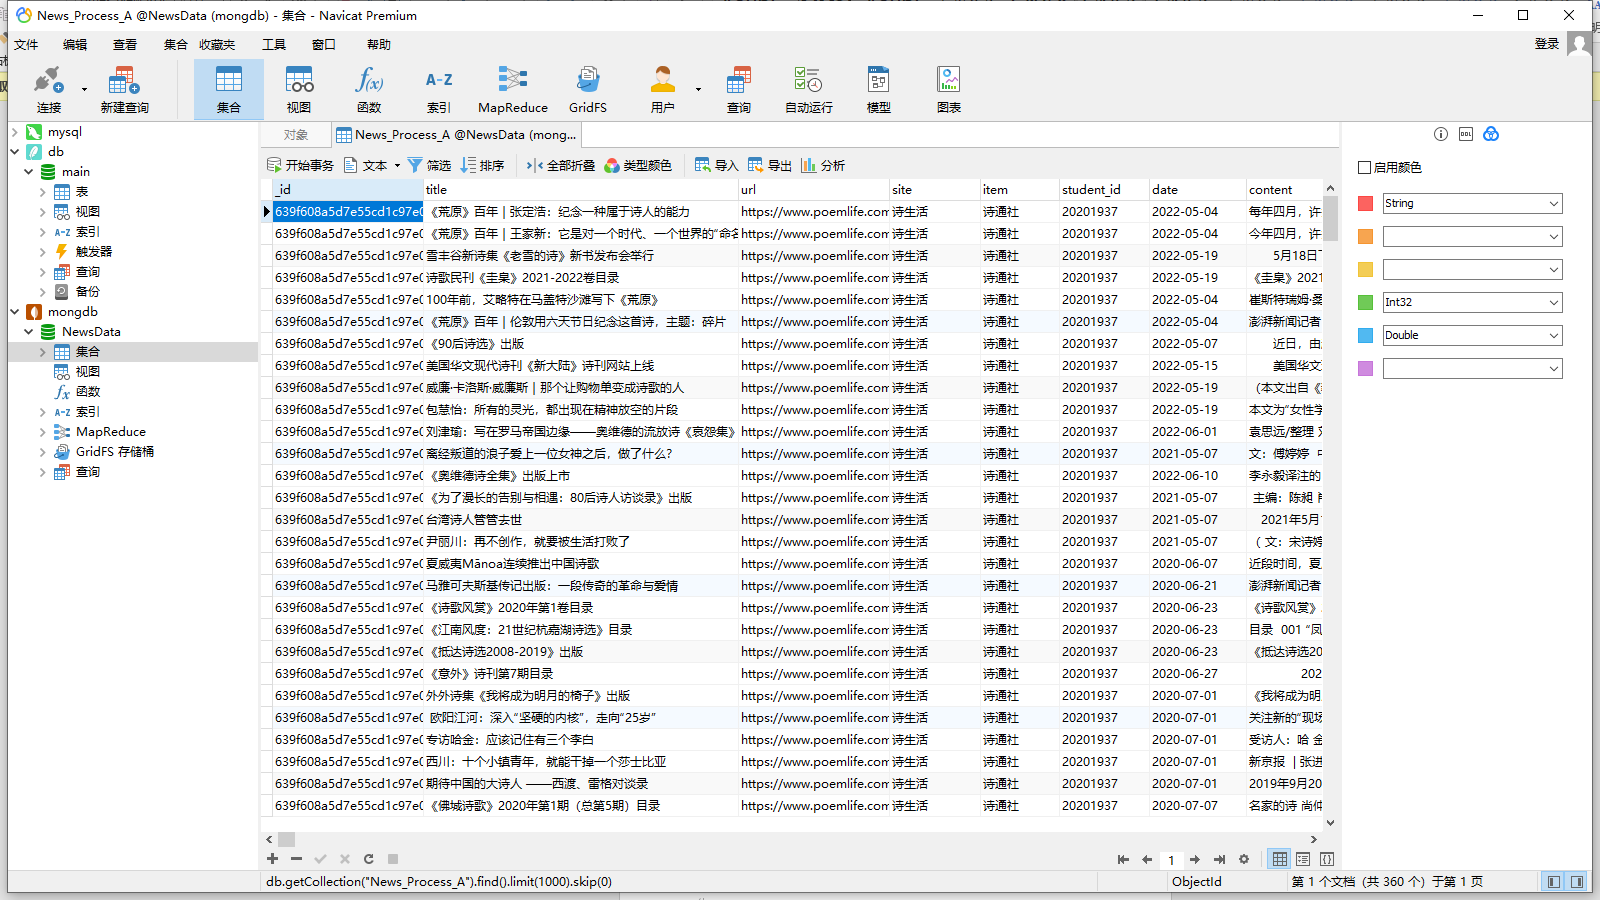The image size is (1600, 900).
Task: Open the 类型颜色 type color tool
Action: click(638, 165)
